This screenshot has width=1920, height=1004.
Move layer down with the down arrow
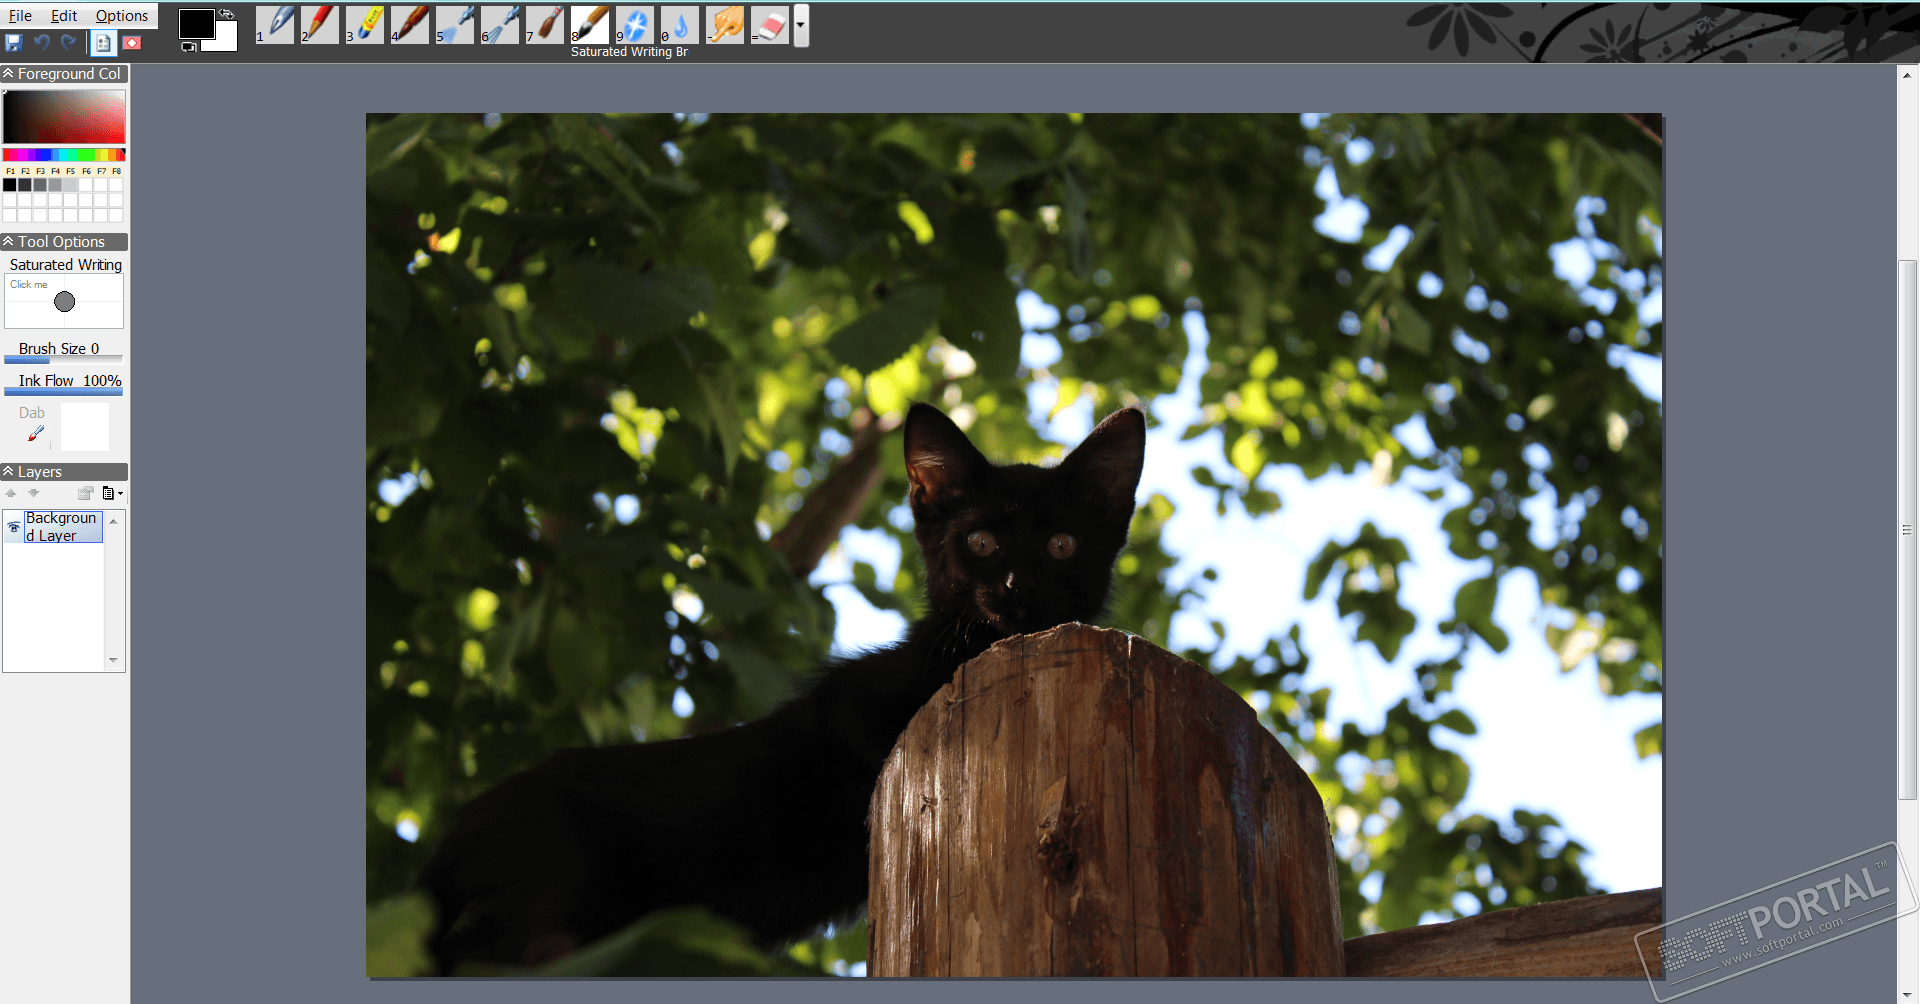click(x=33, y=493)
